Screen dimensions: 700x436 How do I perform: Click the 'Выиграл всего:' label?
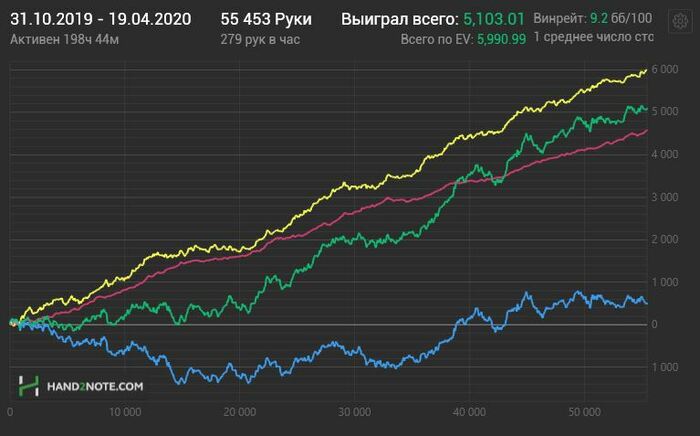click(400, 19)
